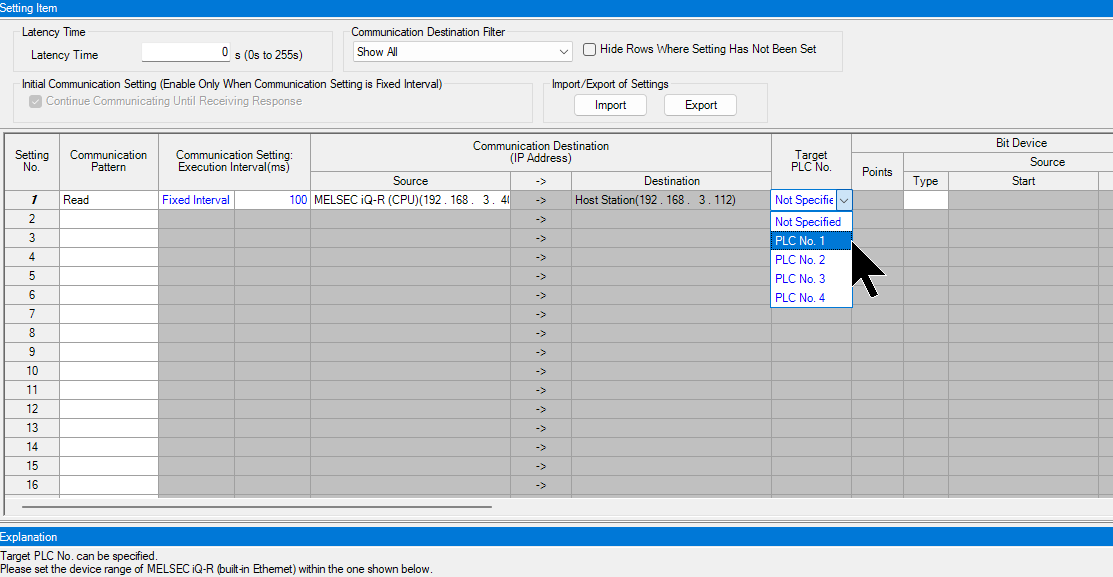This screenshot has height=577, width=1113.
Task: Edit the execution interval value 100
Action: click(x=273, y=200)
